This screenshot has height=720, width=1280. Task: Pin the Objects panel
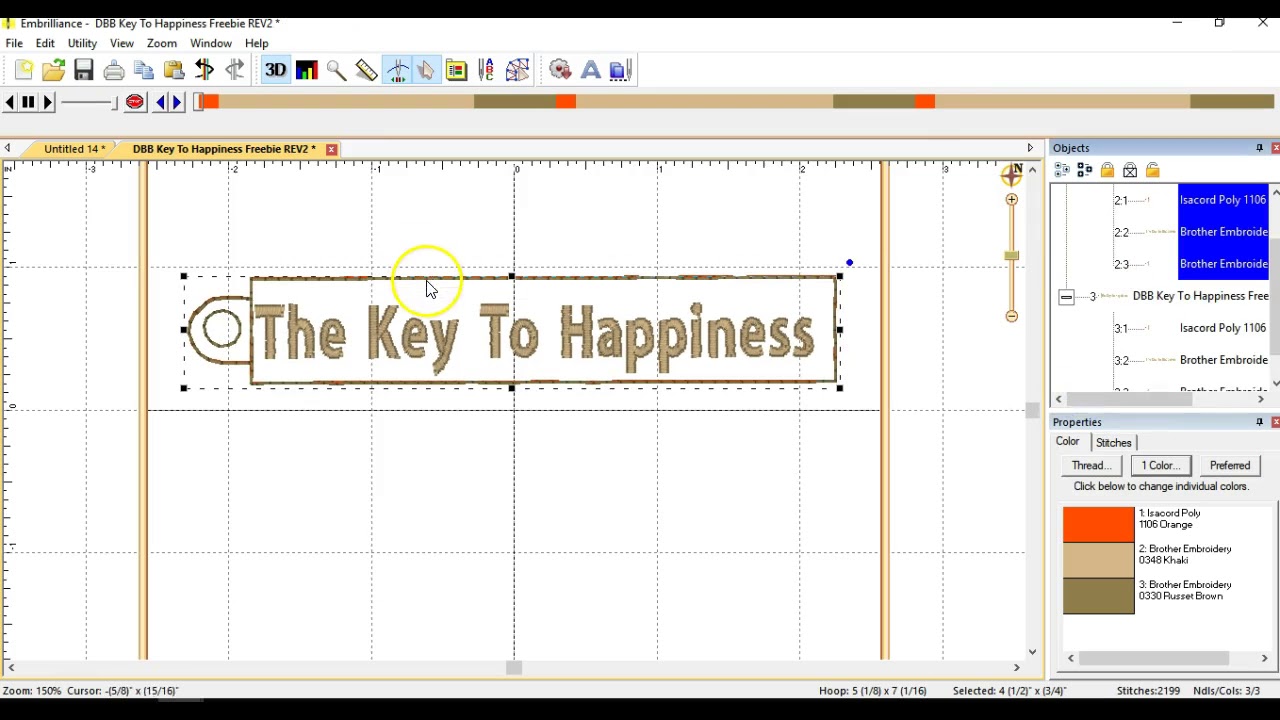tap(1259, 148)
